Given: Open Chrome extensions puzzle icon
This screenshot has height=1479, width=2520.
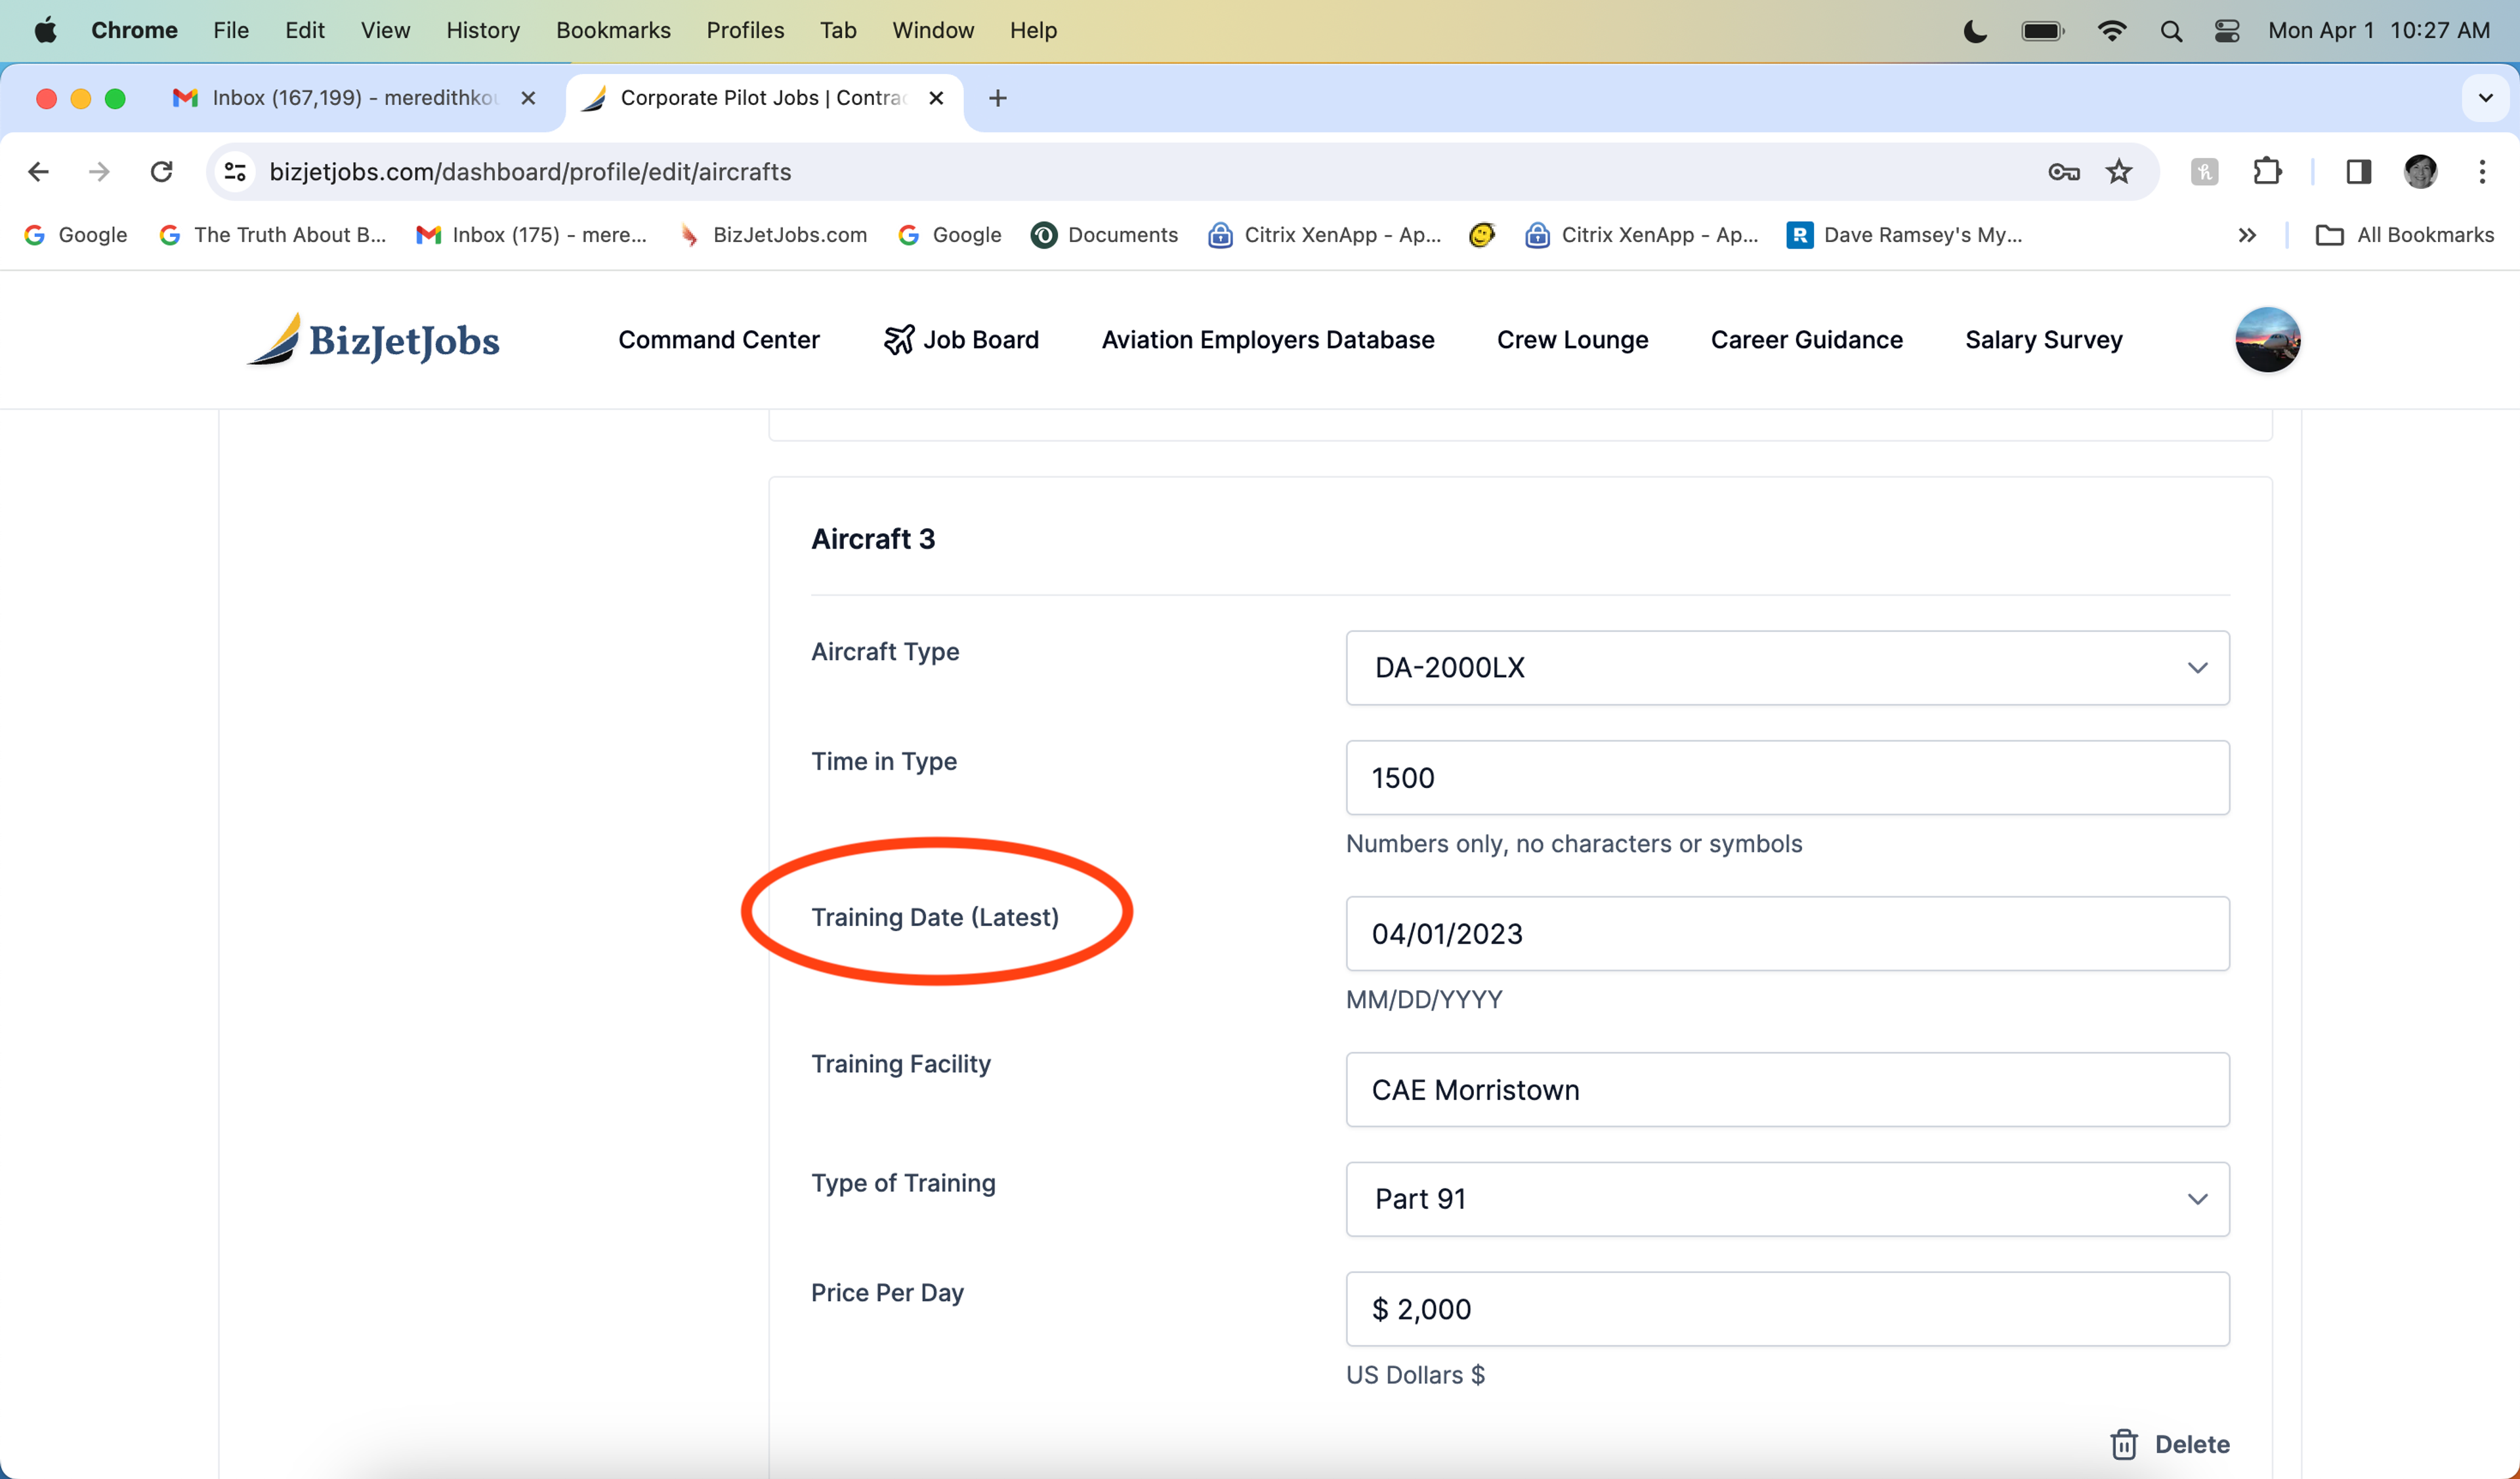Looking at the screenshot, I should (2267, 172).
